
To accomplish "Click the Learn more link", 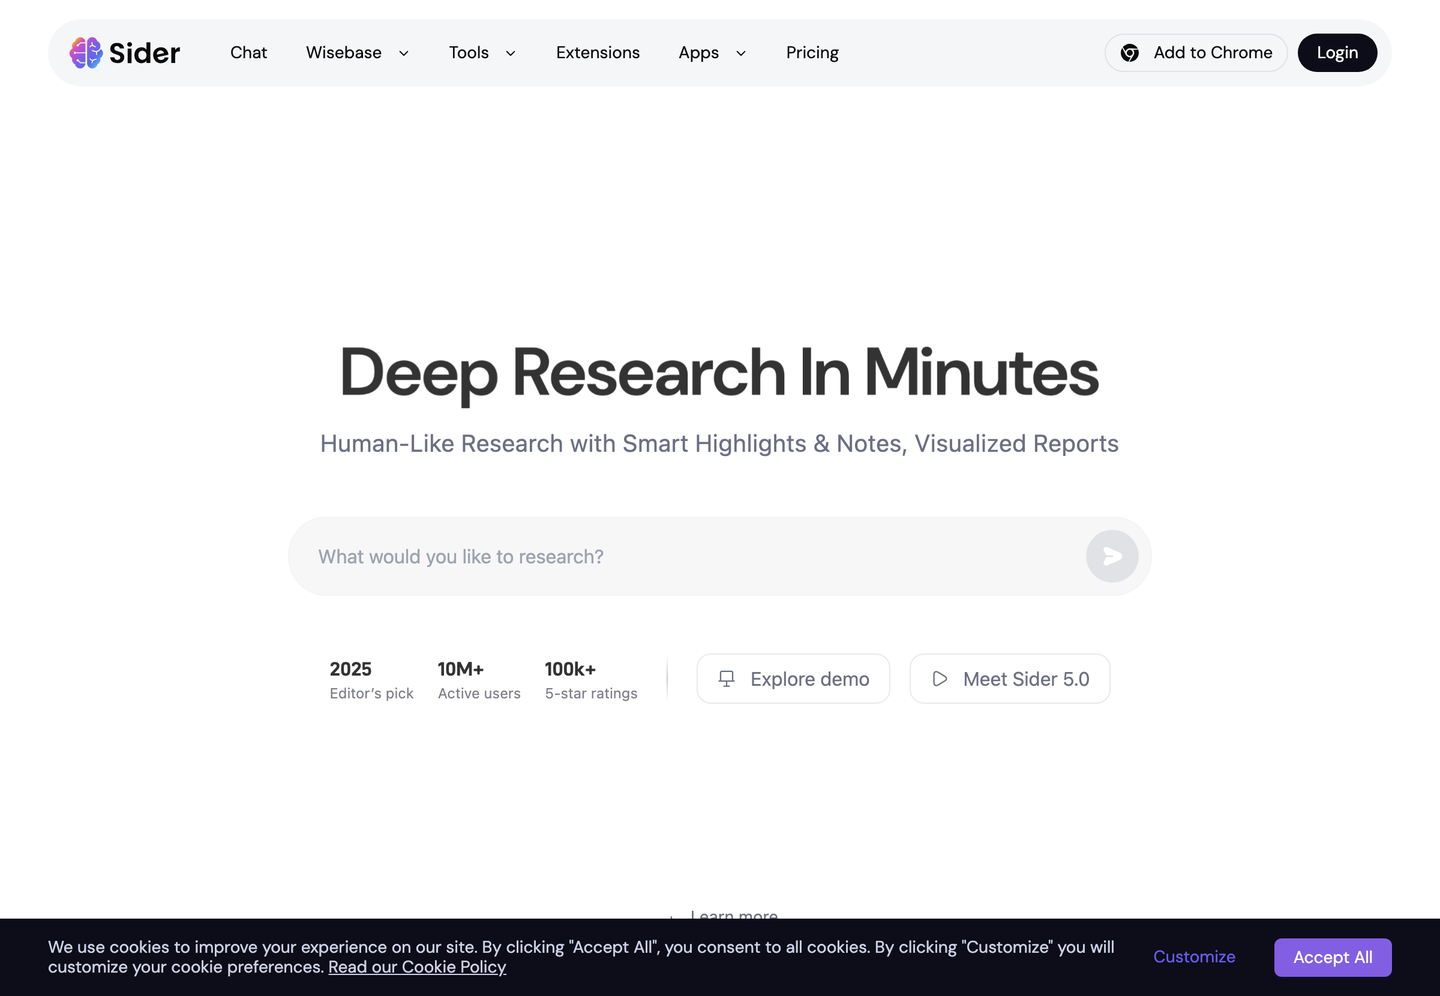I will click(x=733, y=914).
